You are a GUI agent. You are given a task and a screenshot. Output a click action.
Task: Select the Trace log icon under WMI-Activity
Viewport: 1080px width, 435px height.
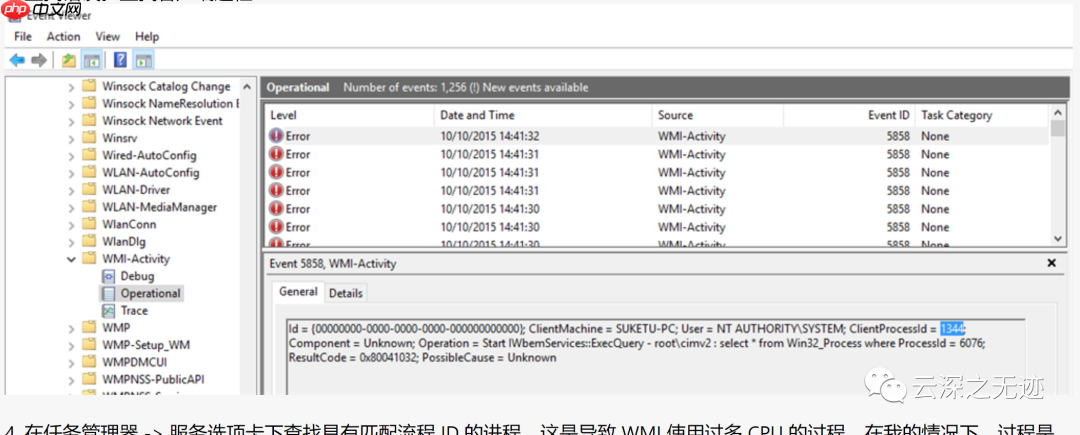[x=109, y=310]
